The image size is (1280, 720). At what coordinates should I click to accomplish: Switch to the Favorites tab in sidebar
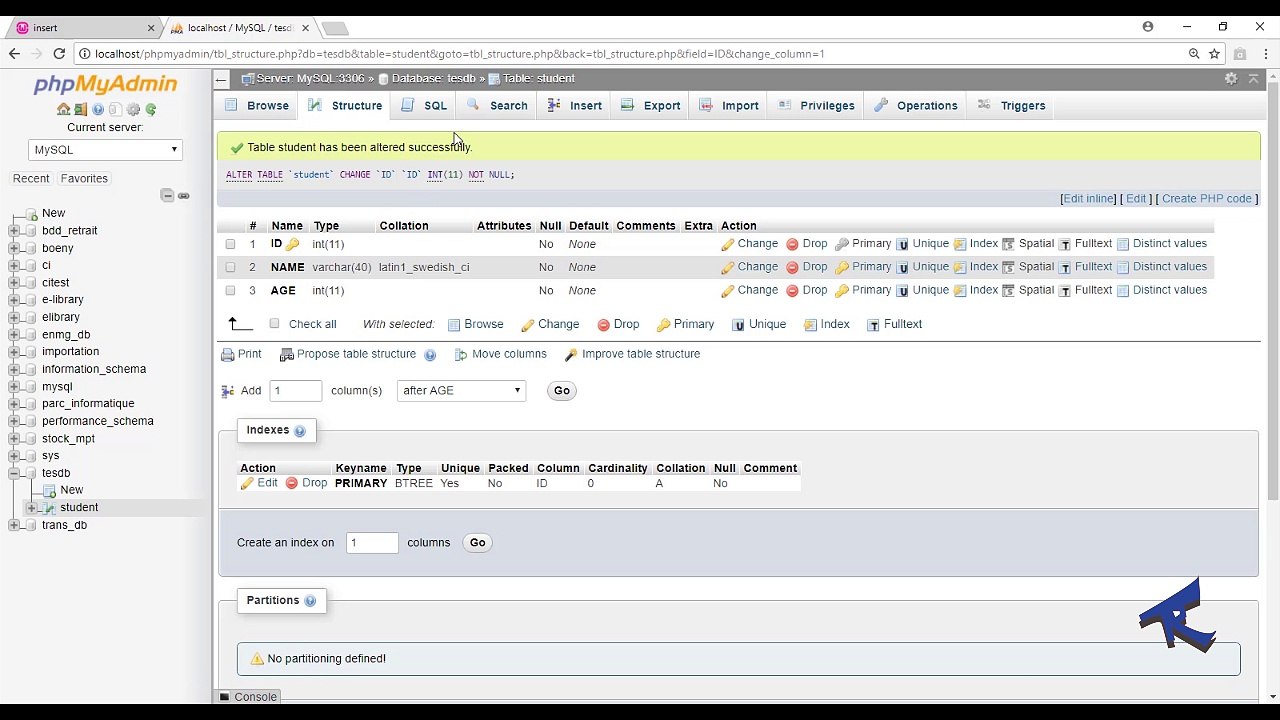coord(84,178)
